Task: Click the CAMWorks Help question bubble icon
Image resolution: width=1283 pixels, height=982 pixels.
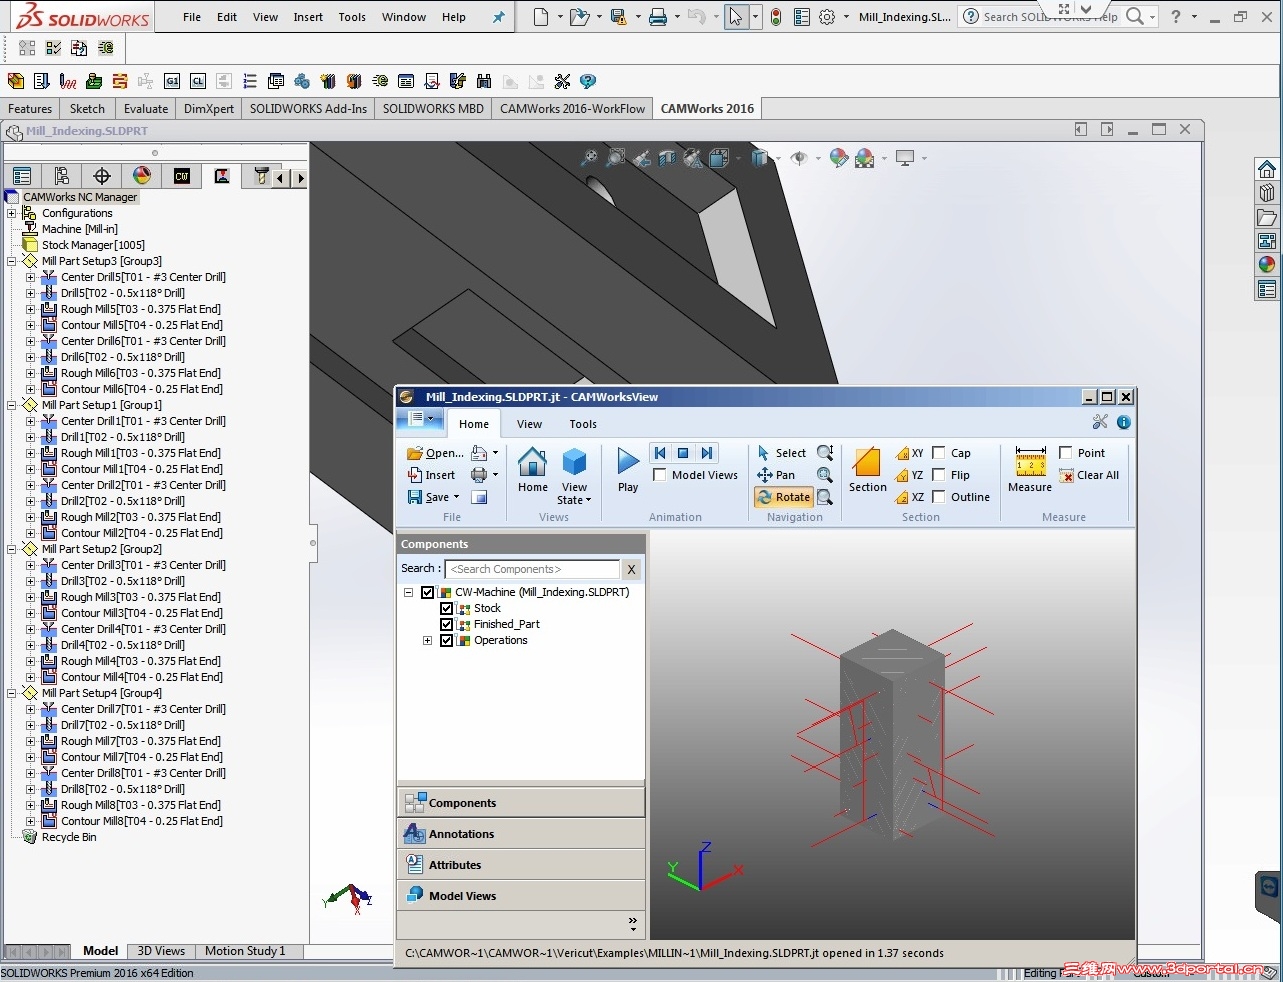Action: coord(588,81)
